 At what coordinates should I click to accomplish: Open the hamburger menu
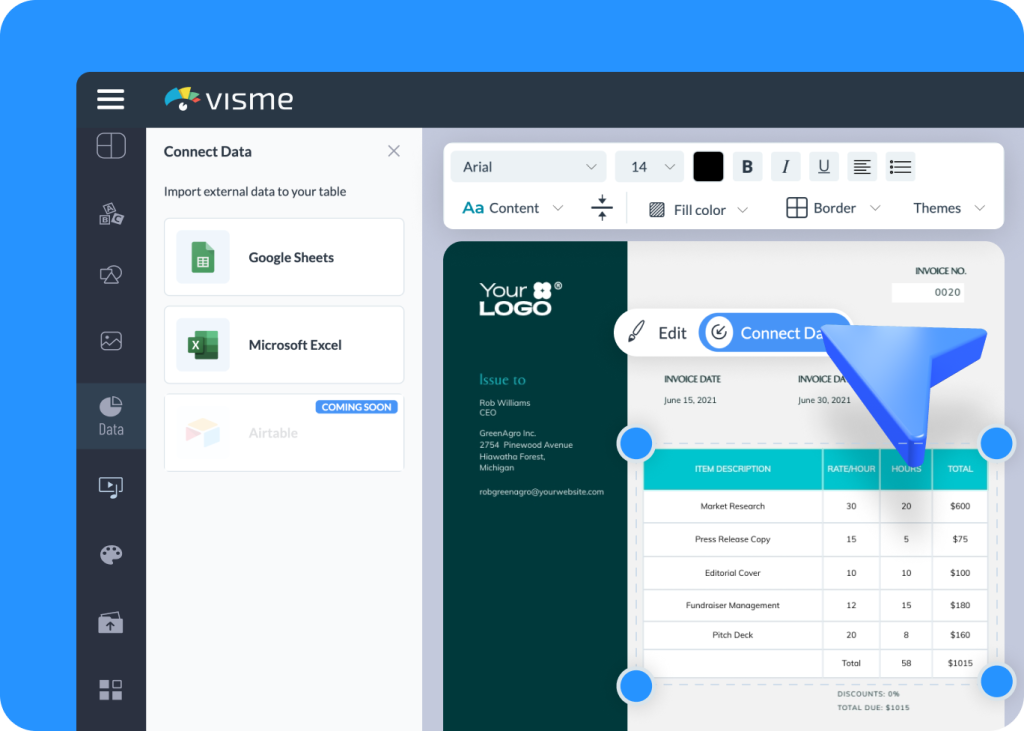tap(110, 99)
